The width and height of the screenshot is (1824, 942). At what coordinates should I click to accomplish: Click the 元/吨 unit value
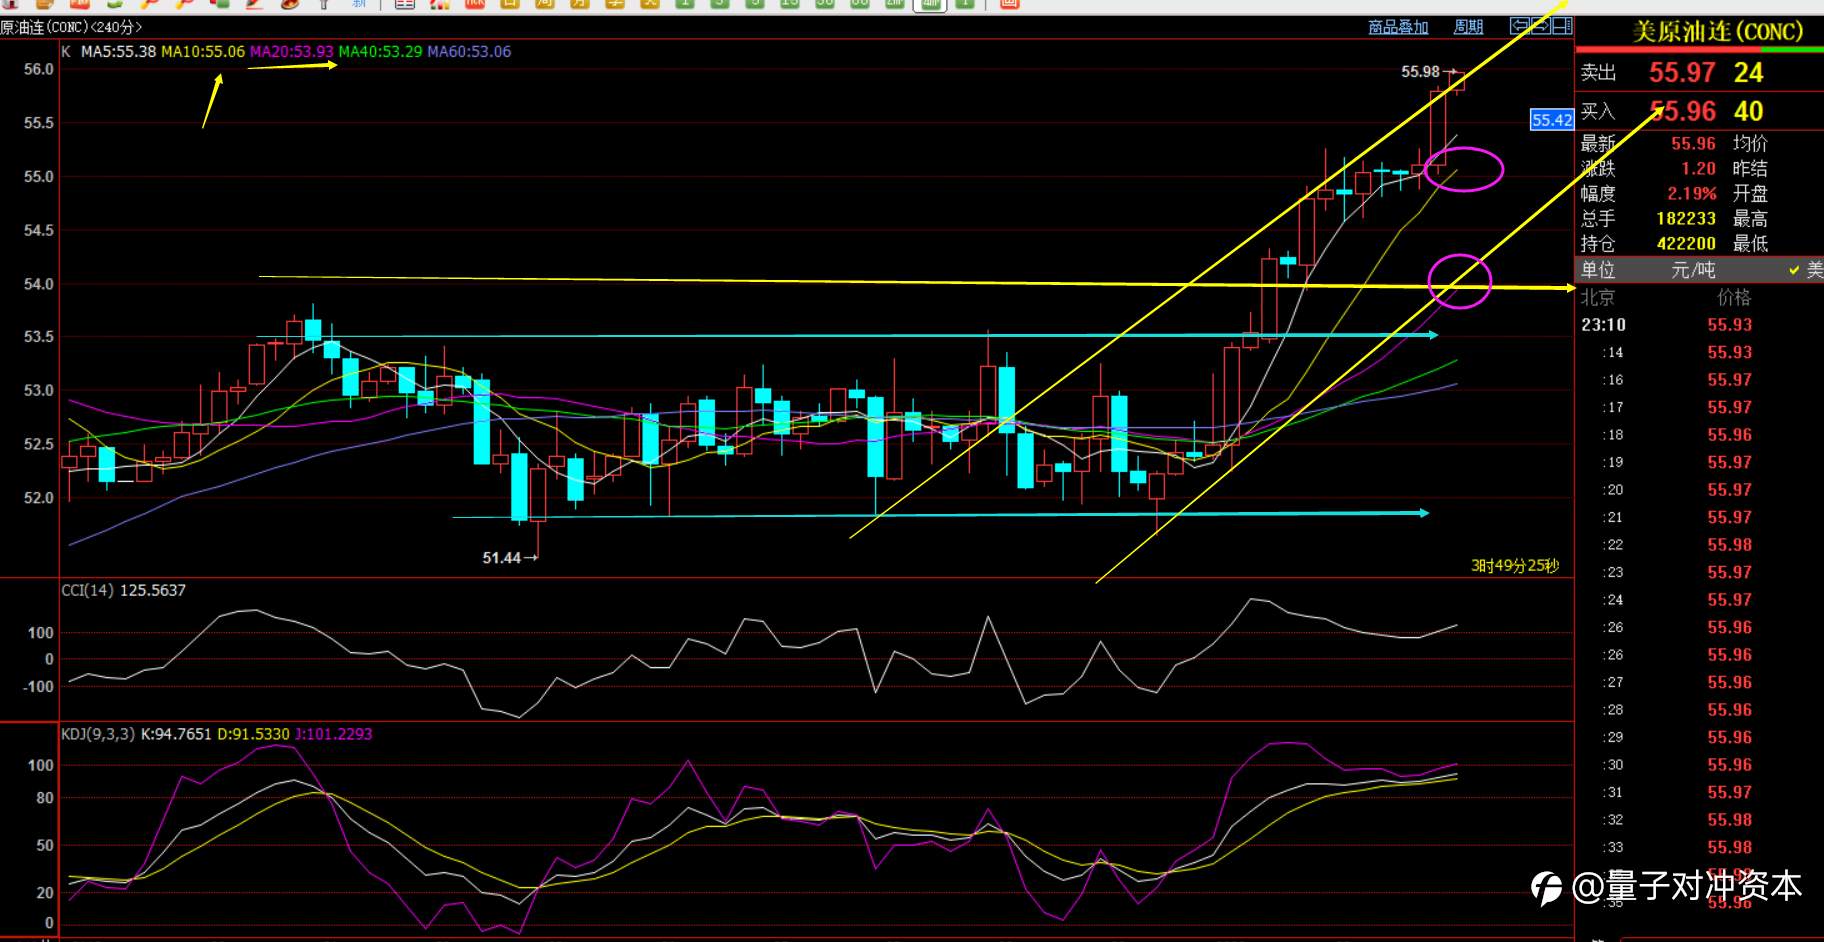(x=1693, y=270)
